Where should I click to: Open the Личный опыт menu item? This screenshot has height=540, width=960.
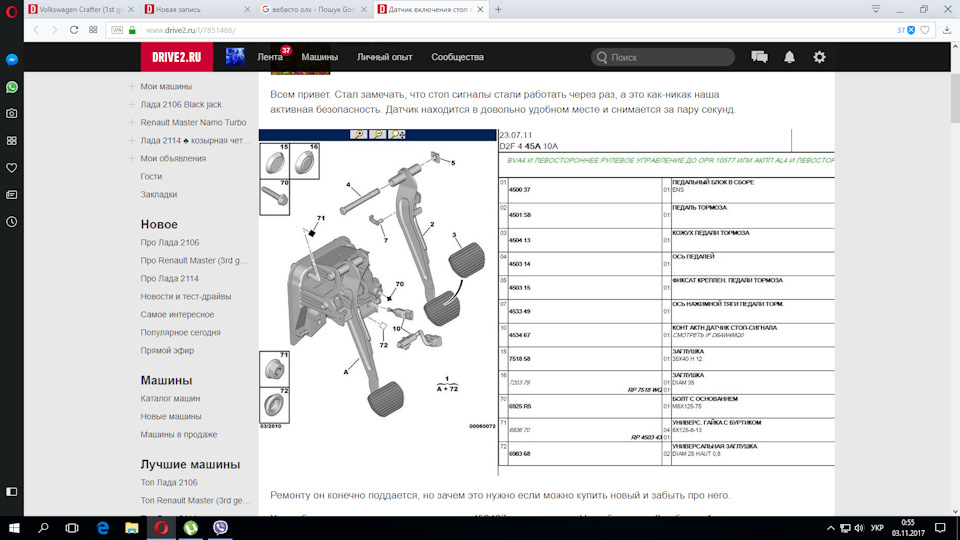[x=384, y=57]
